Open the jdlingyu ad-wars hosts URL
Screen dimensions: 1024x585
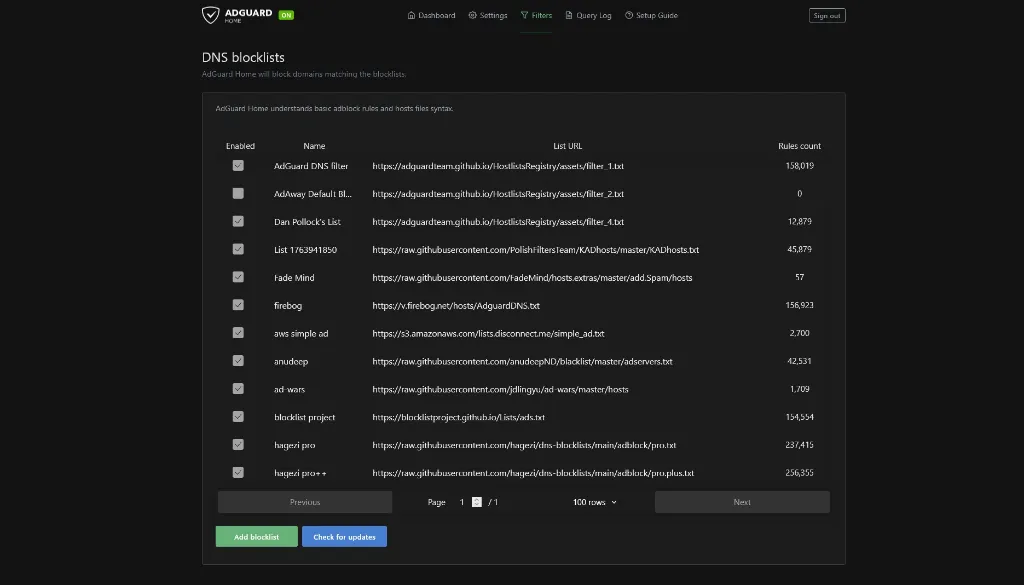[x=500, y=389]
